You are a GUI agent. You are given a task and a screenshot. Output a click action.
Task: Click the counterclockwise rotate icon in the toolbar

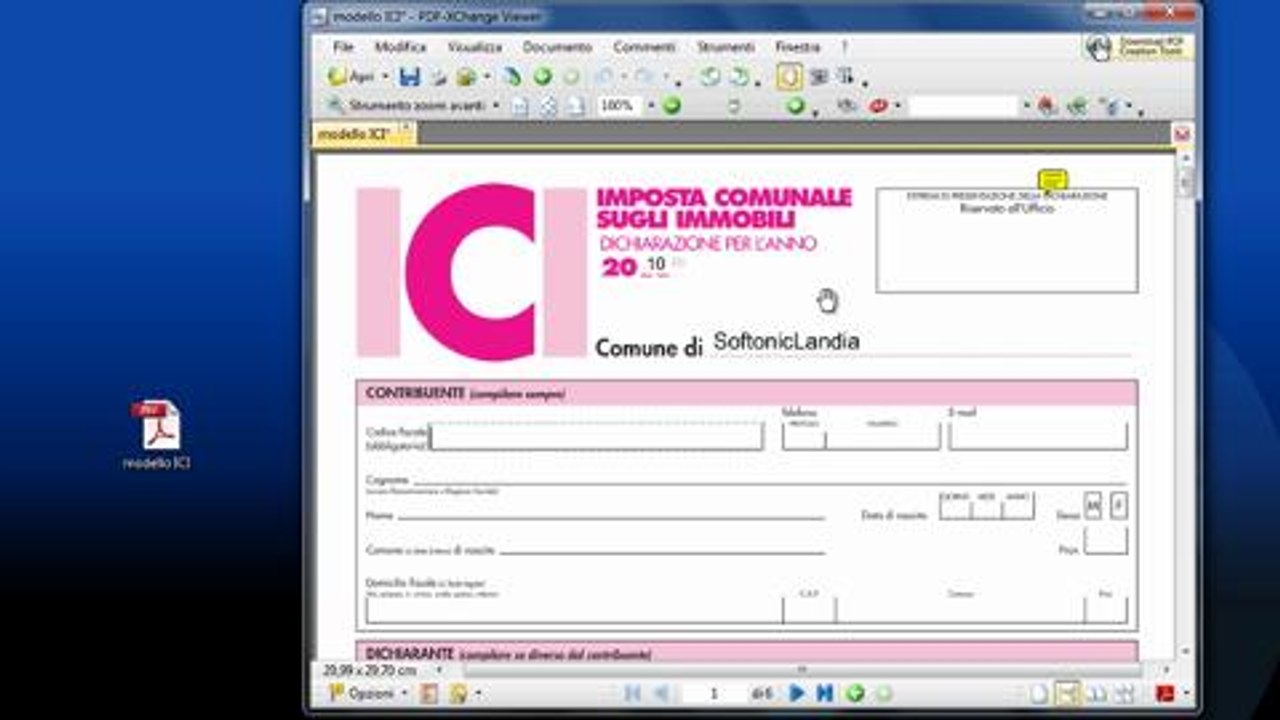click(x=710, y=77)
